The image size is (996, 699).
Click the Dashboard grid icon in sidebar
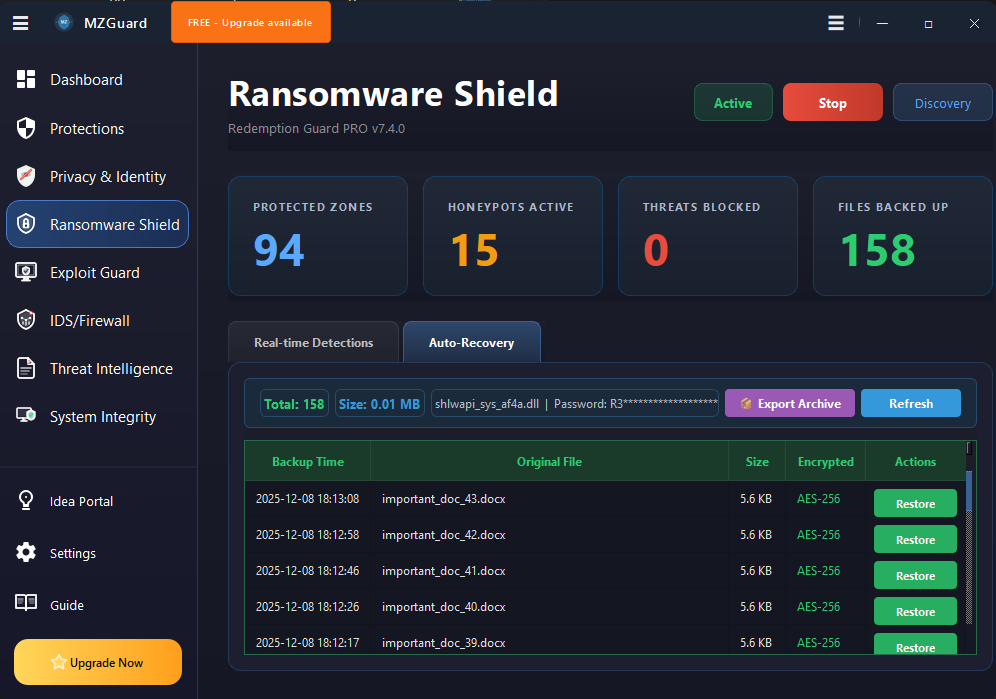pyautogui.click(x=26, y=80)
